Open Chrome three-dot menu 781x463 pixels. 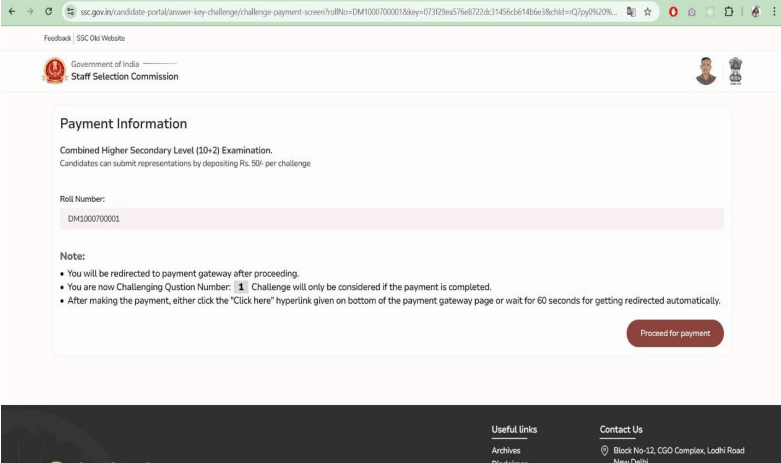click(x=772, y=11)
